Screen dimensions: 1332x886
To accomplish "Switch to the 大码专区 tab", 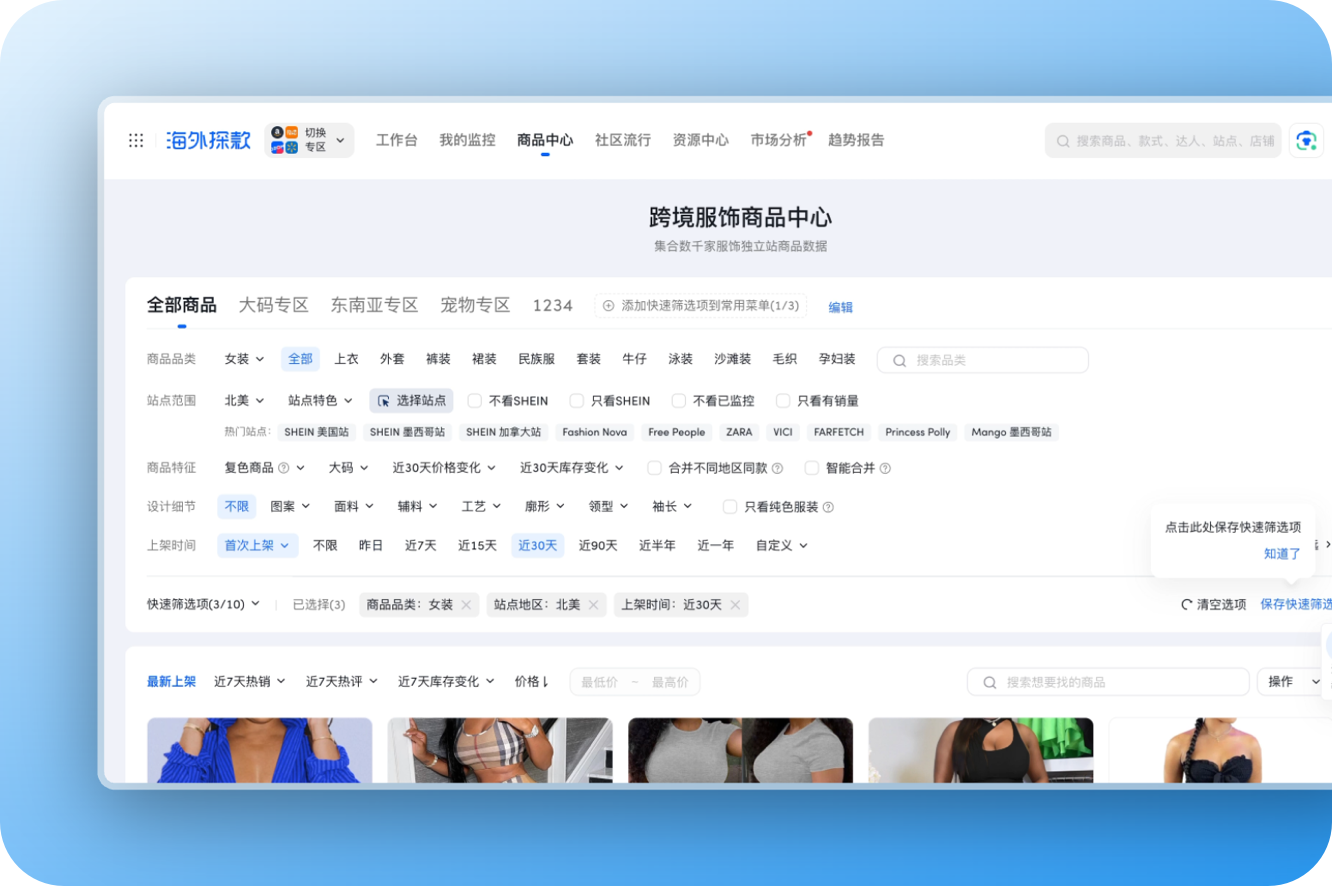I will tap(273, 305).
